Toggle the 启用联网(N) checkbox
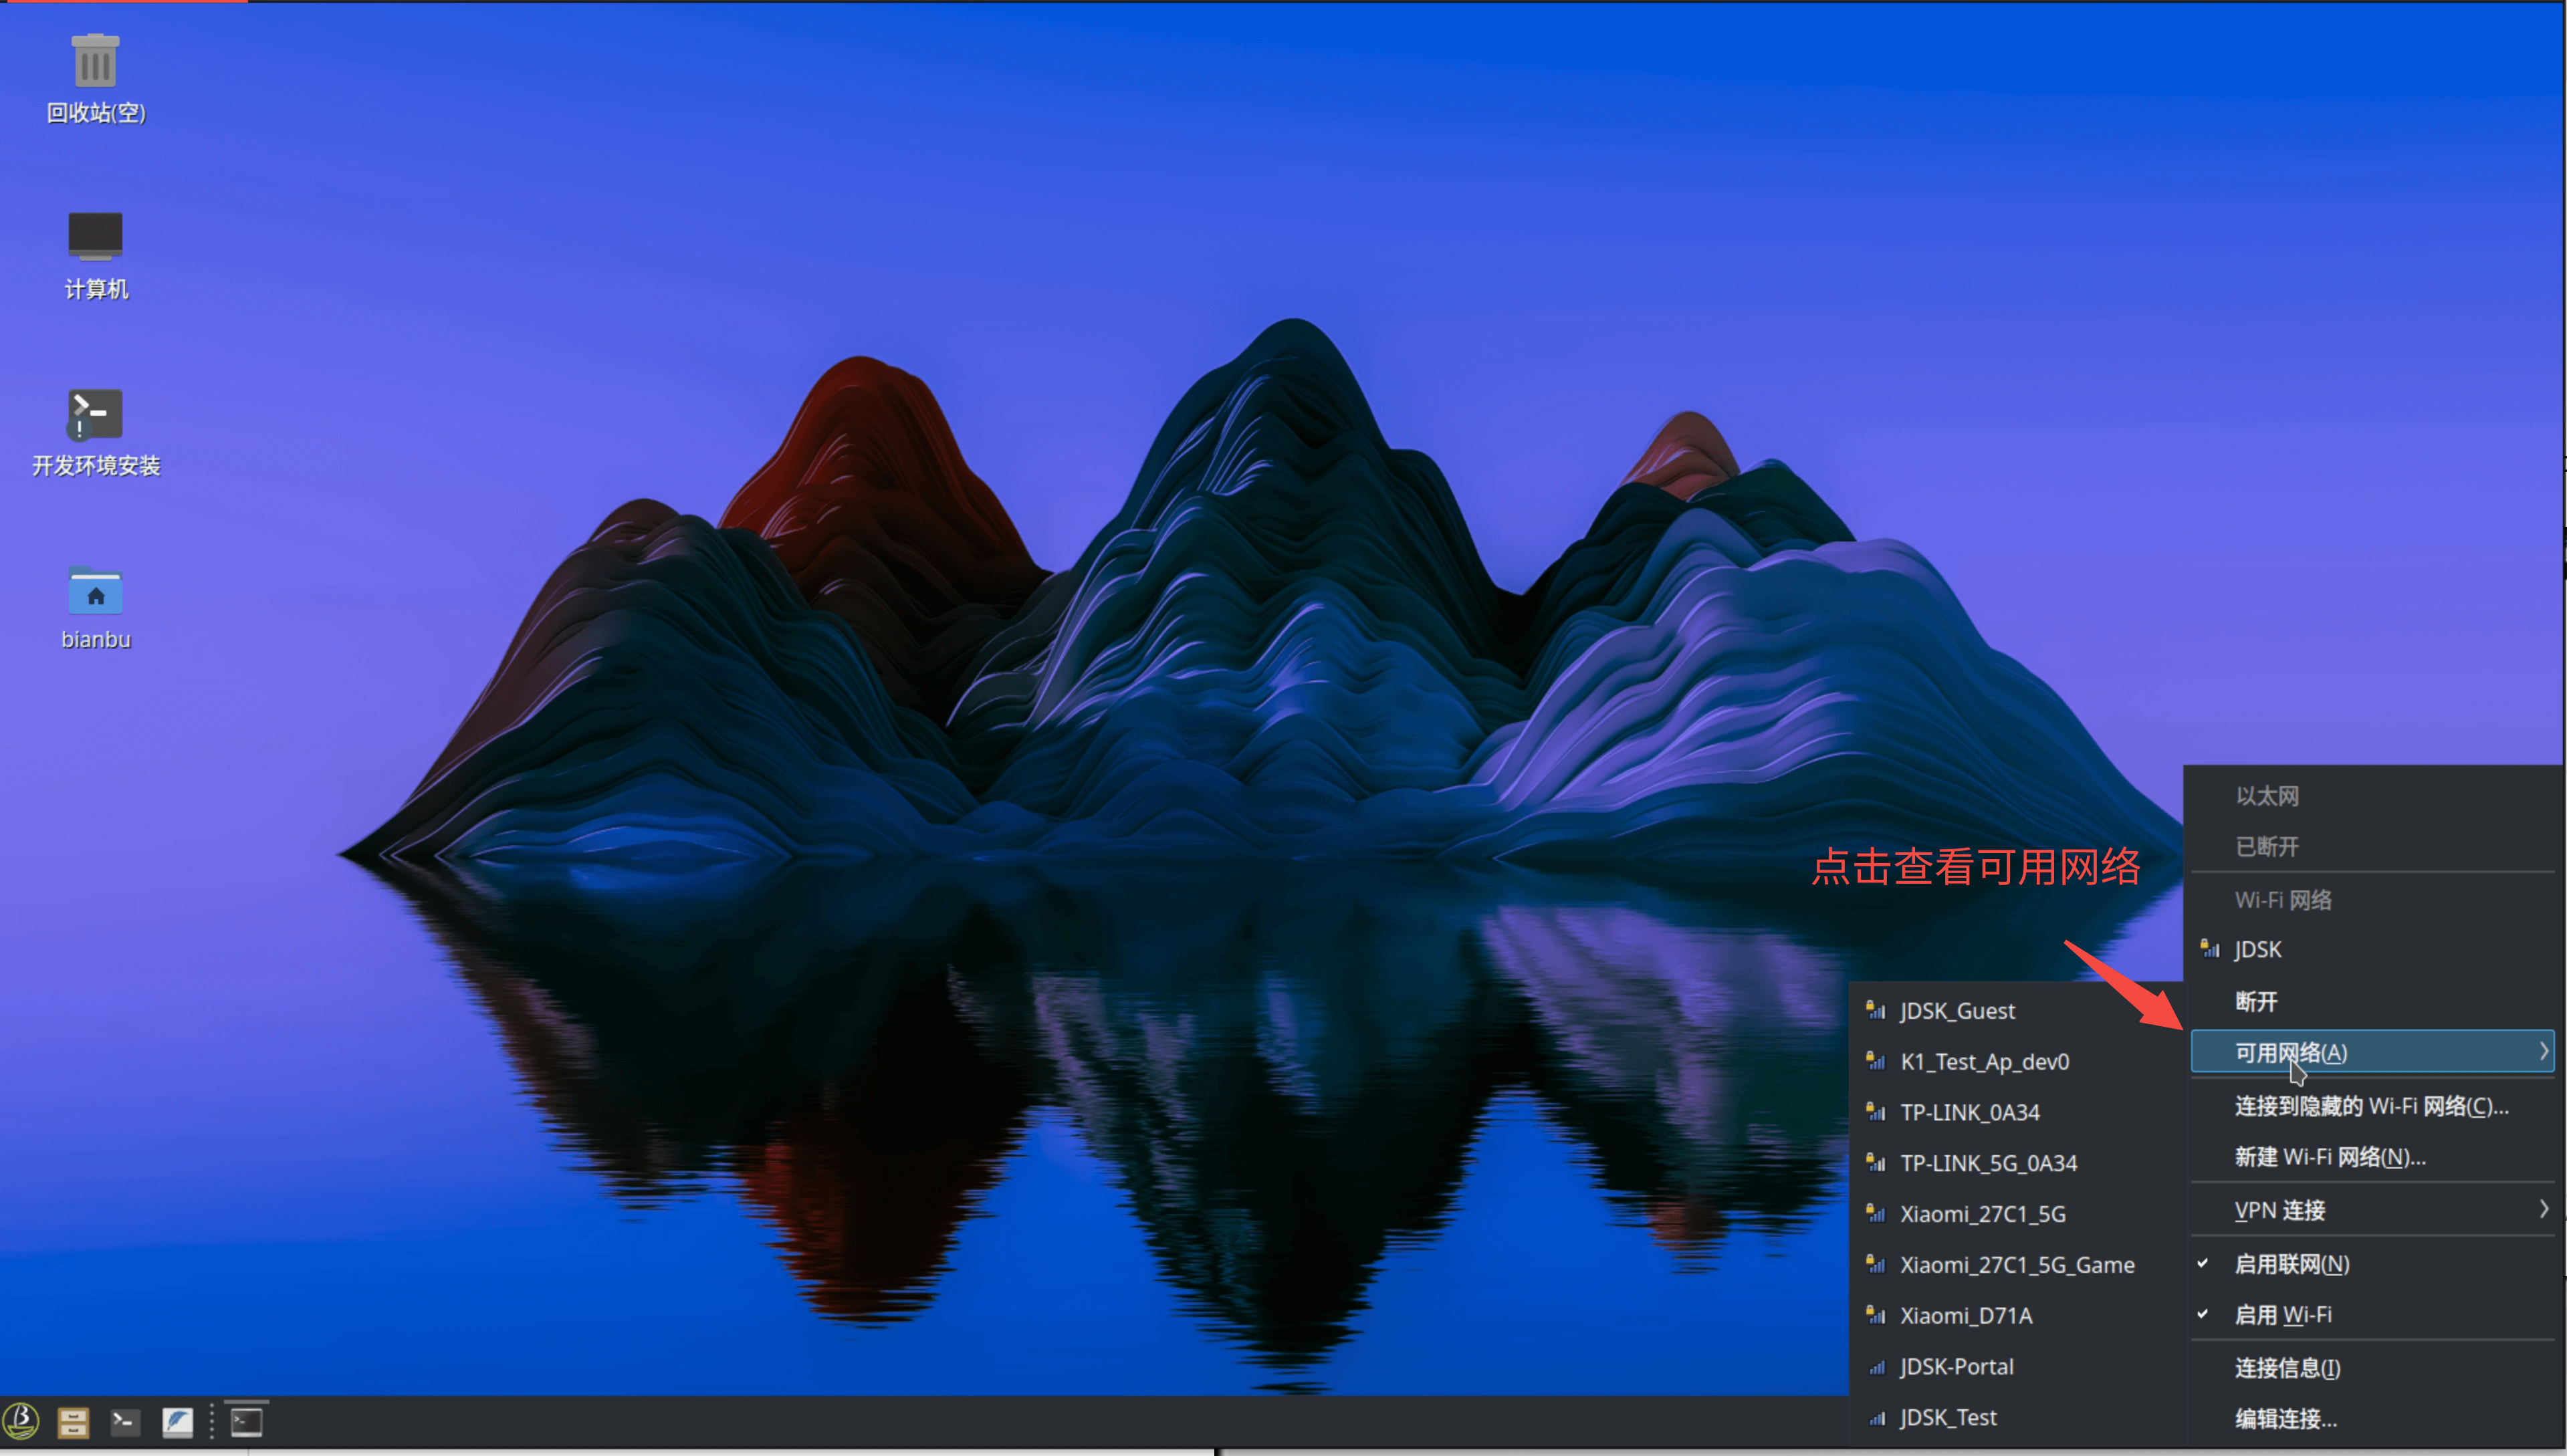The height and width of the screenshot is (1456, 2567). (2291, 1264)
